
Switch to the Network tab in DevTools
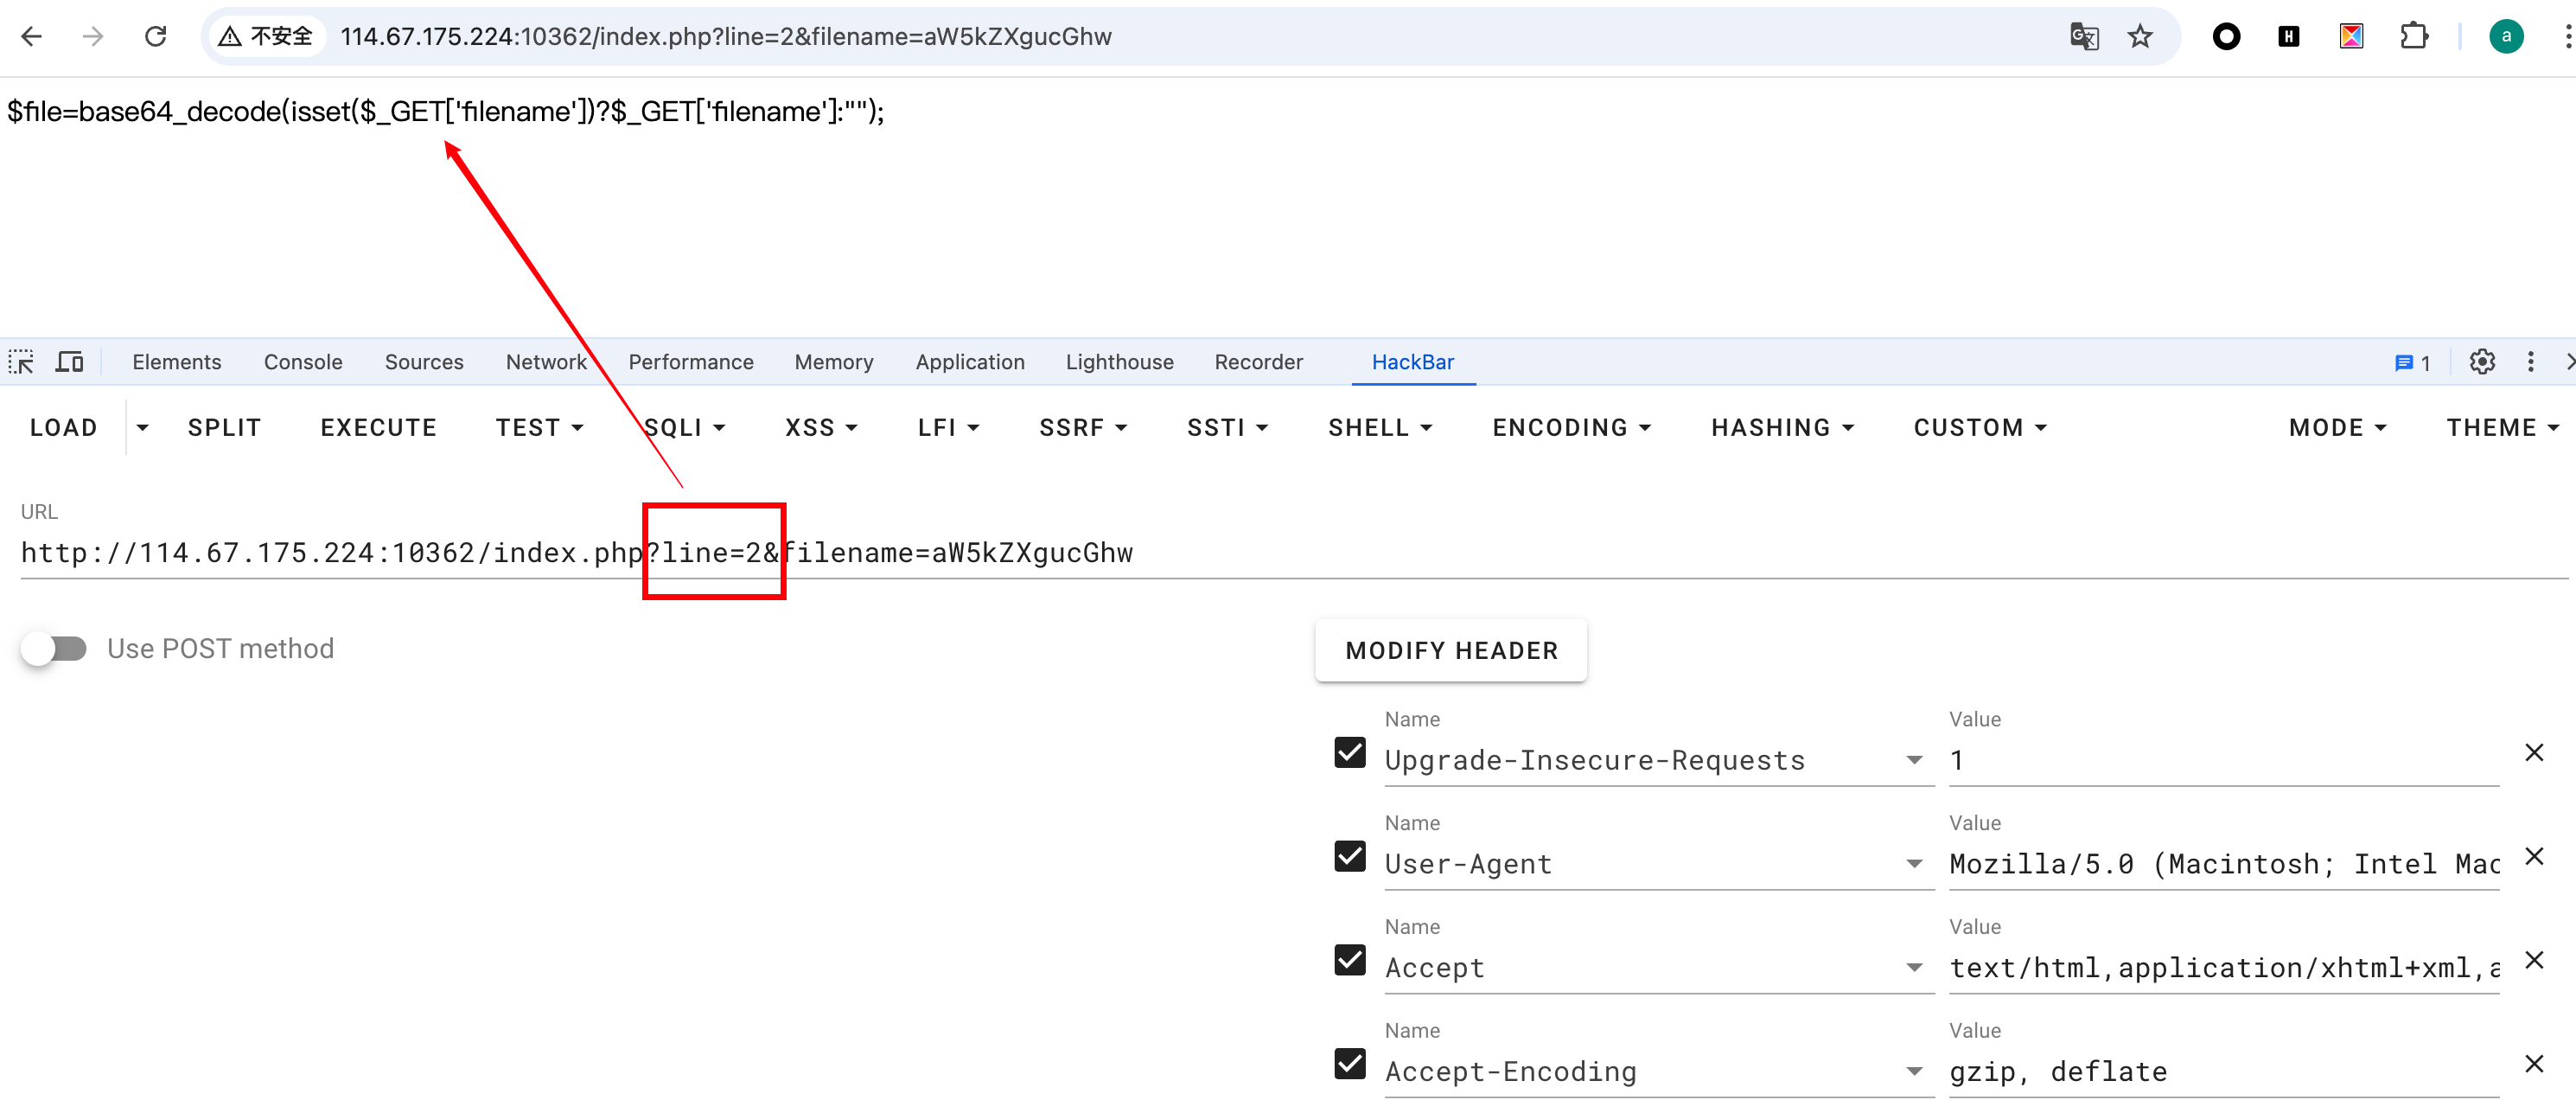point(547,362)
